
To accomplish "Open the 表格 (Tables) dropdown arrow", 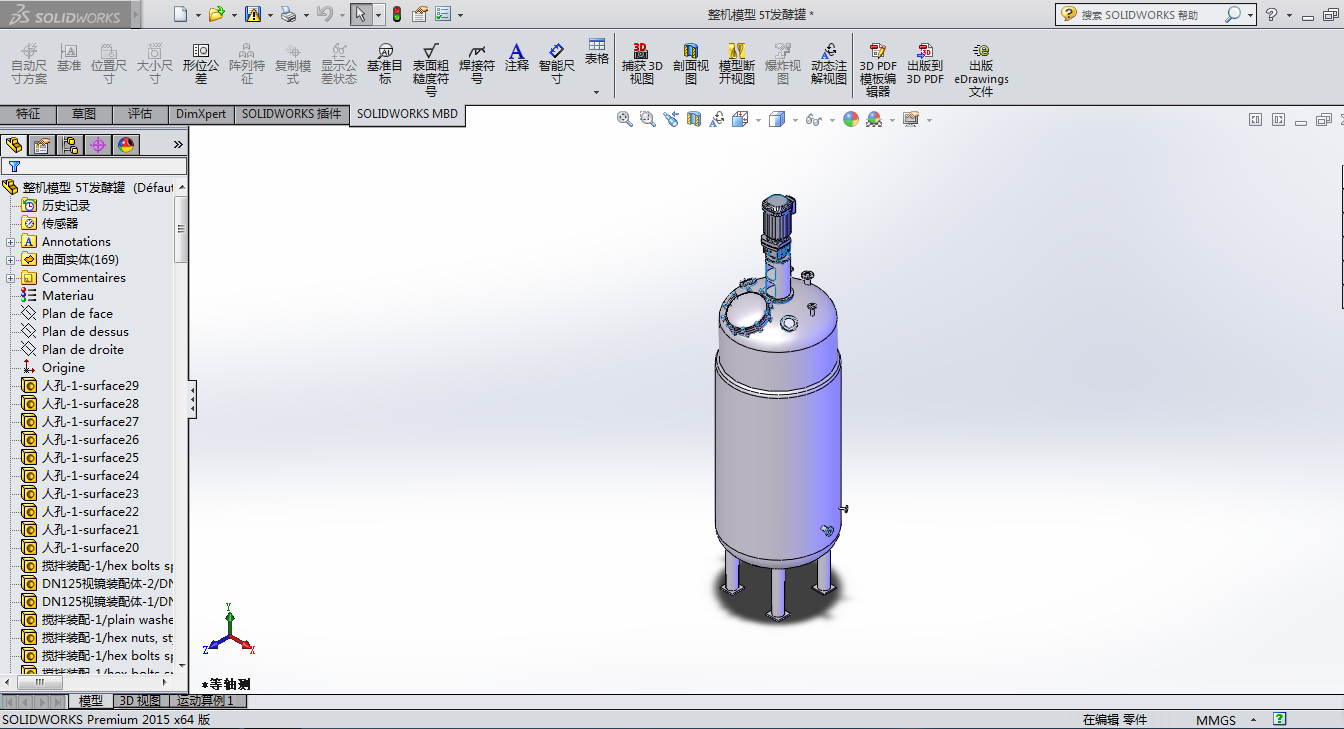I will [x=597, y=92].
